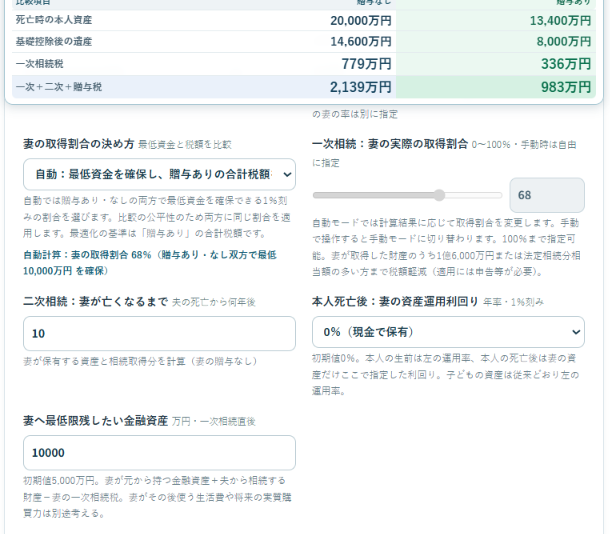Select the 20,000万円 value in 死亡時の本人資産 row

point(361,21)
